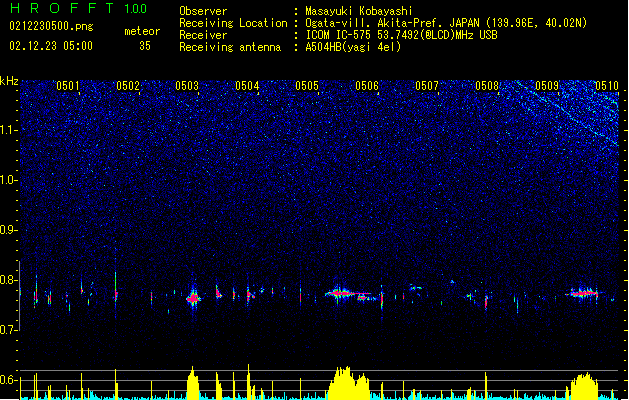Click the 0.8 kHz axis label
629x400 pixels.
pyautogui.click(x=9, y=280)
